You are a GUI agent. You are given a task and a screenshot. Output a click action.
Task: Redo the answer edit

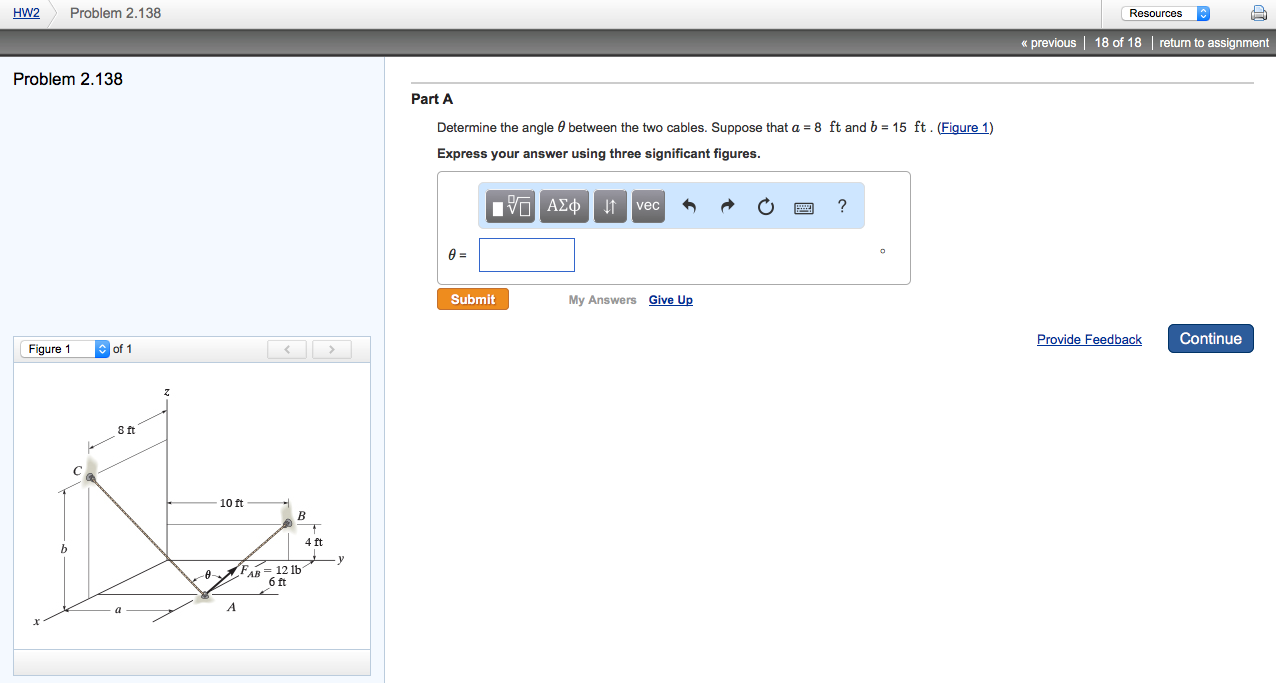[727, 206]
